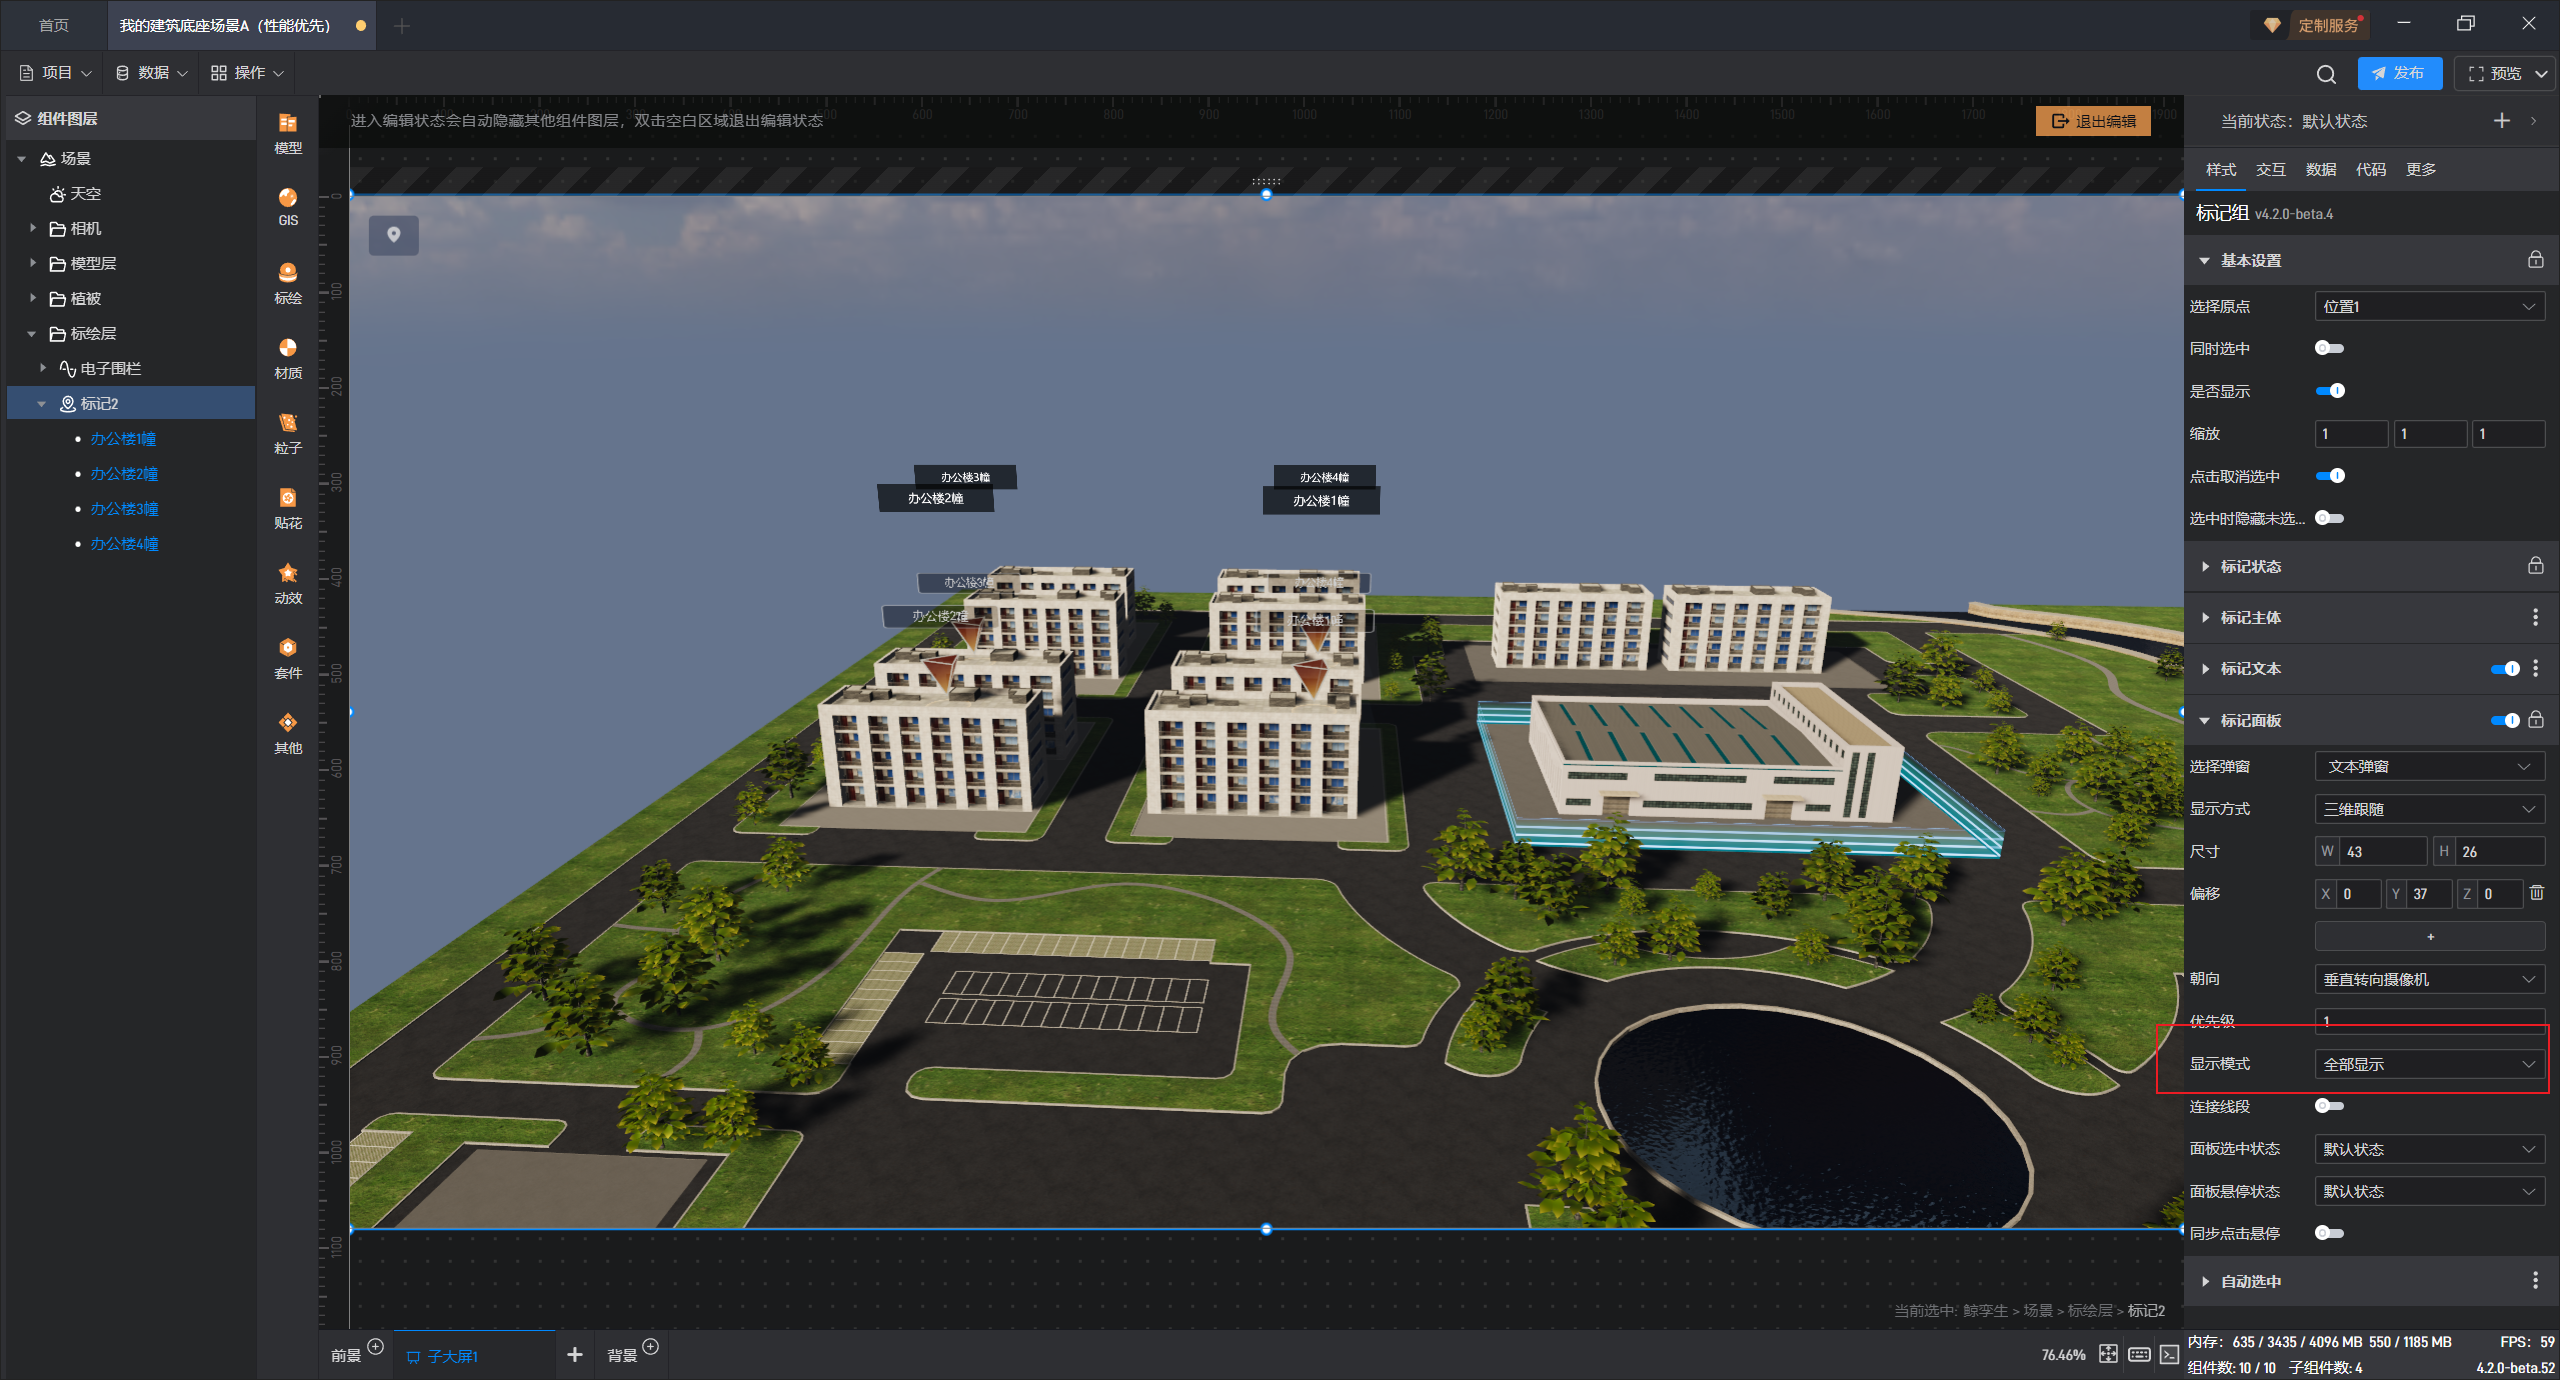Screen dimensions: 2560x1380
Task: Select the 粒子 component icon
Action: click(x=288, y=432)
